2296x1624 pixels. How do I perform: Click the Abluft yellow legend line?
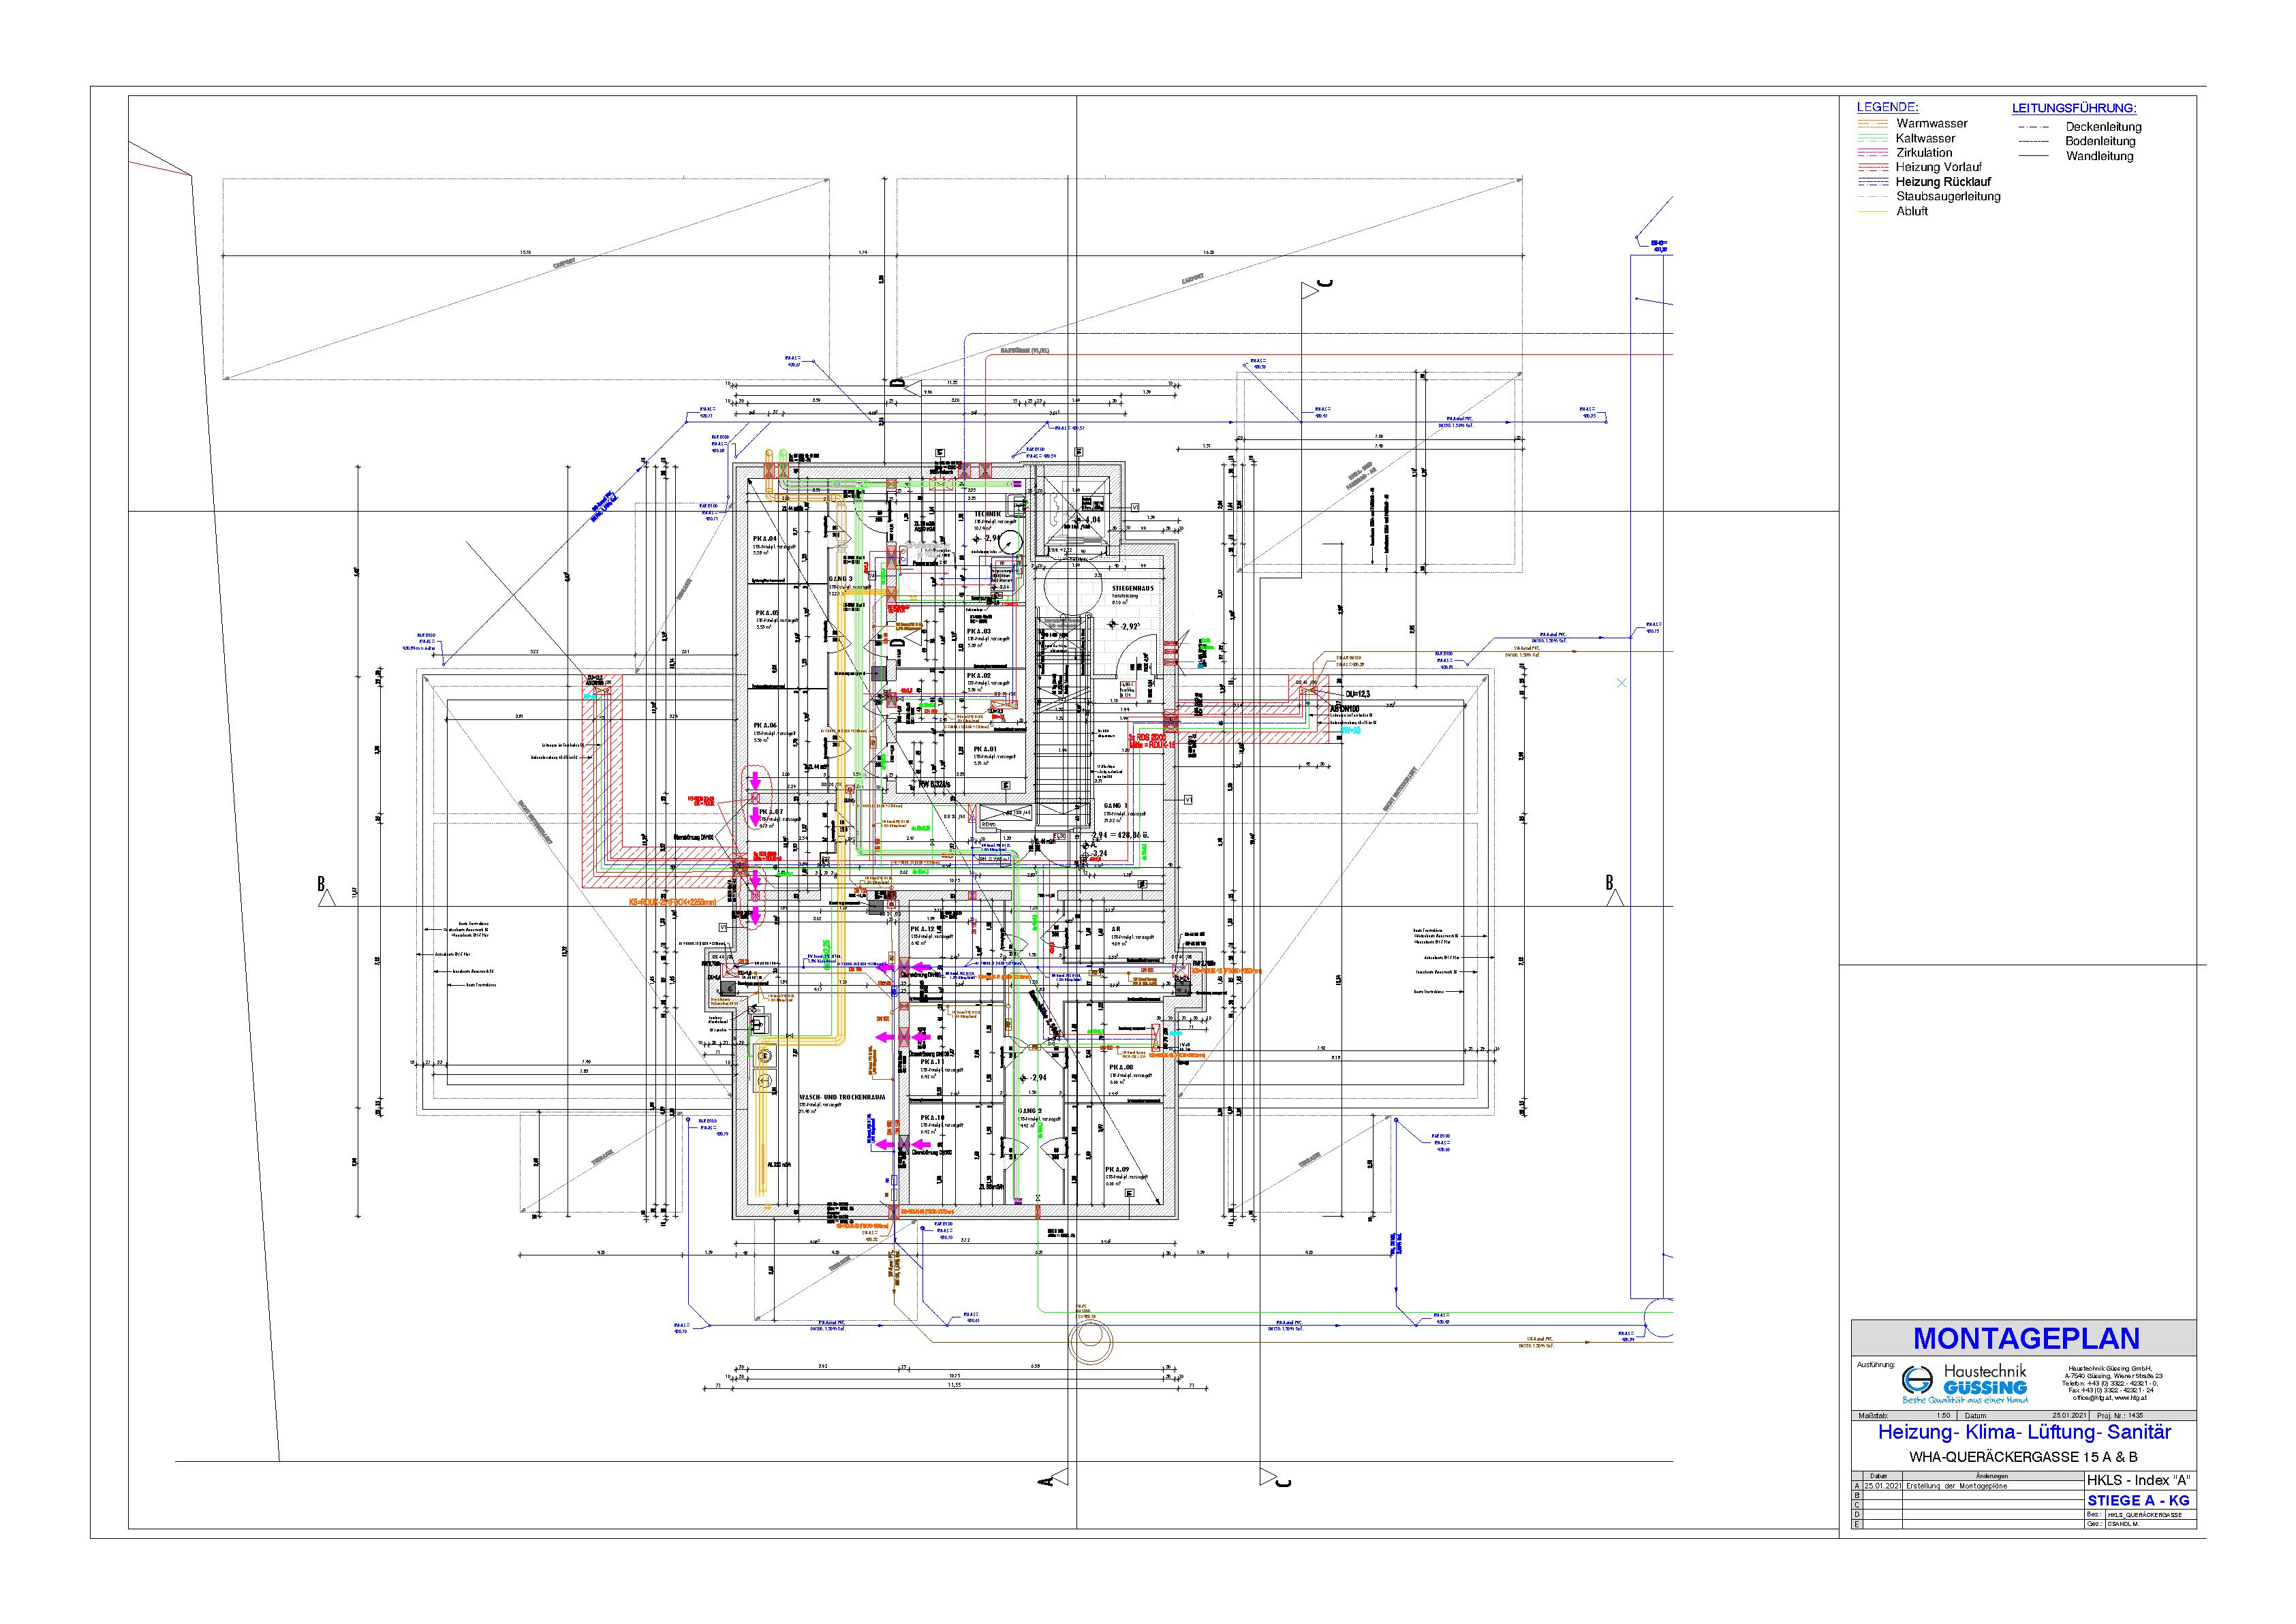click(x=1872, y=211)
